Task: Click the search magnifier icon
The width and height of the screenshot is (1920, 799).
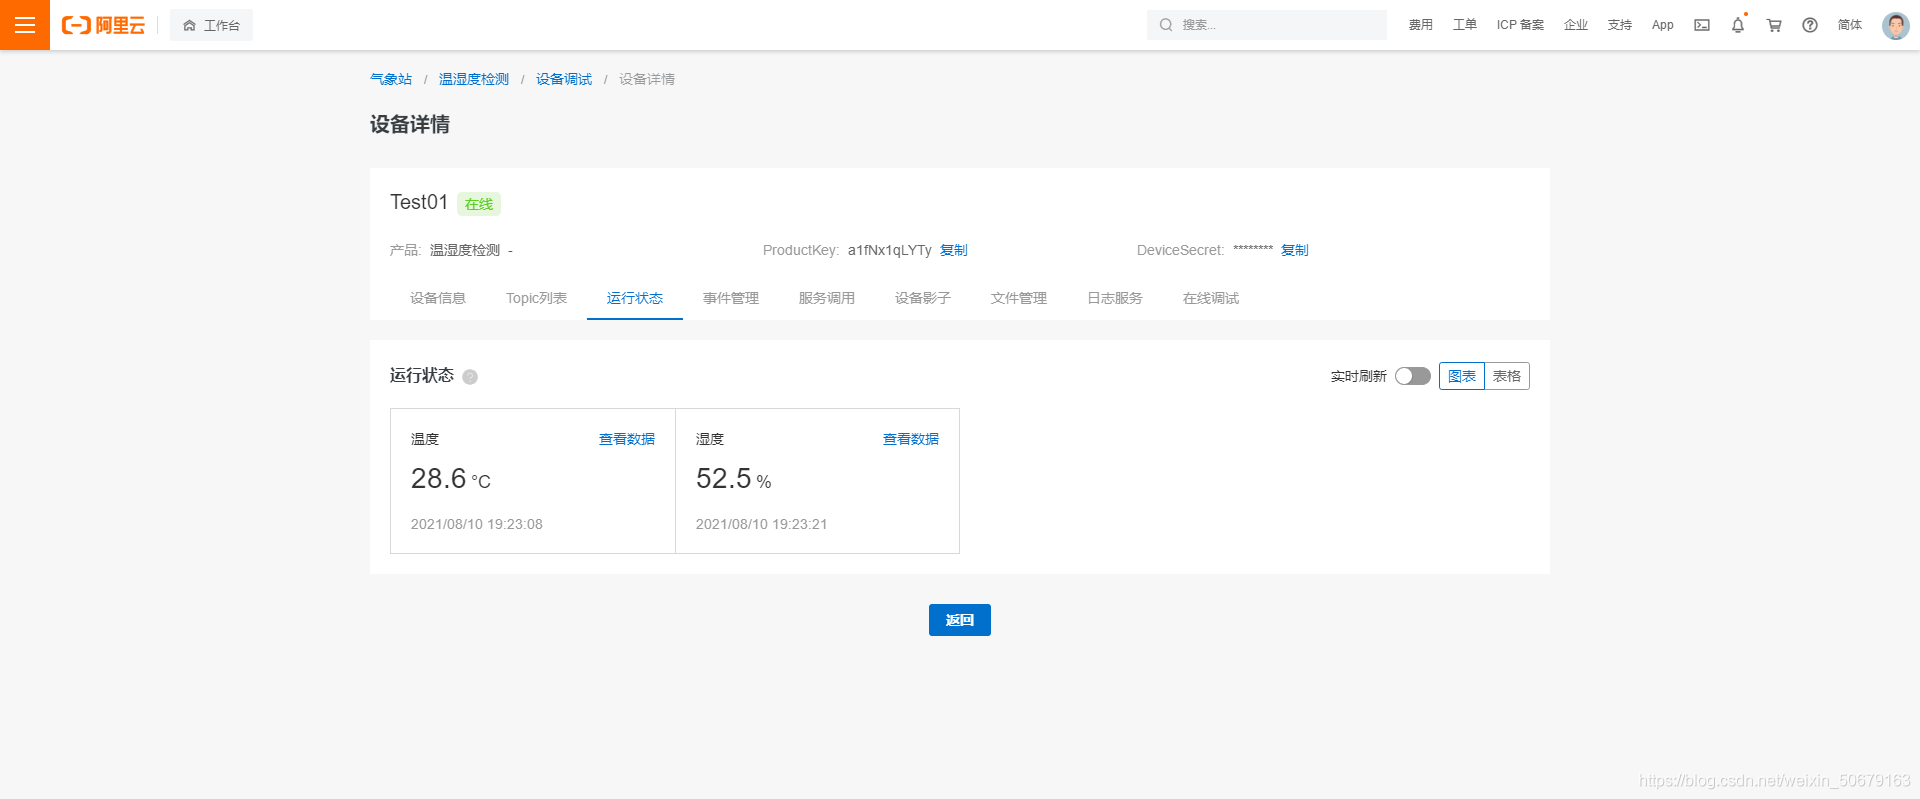Action: point(1166,25)
